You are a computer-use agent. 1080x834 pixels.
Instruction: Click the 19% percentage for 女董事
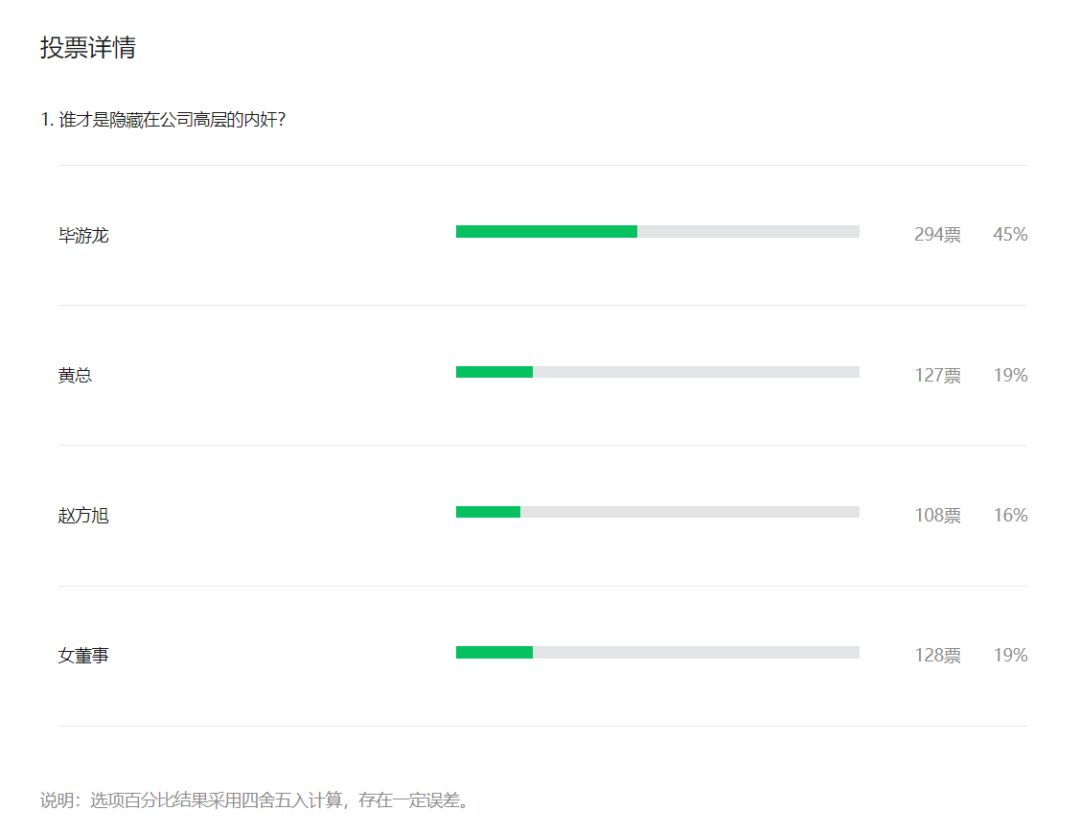click(x=1010, y=655)
